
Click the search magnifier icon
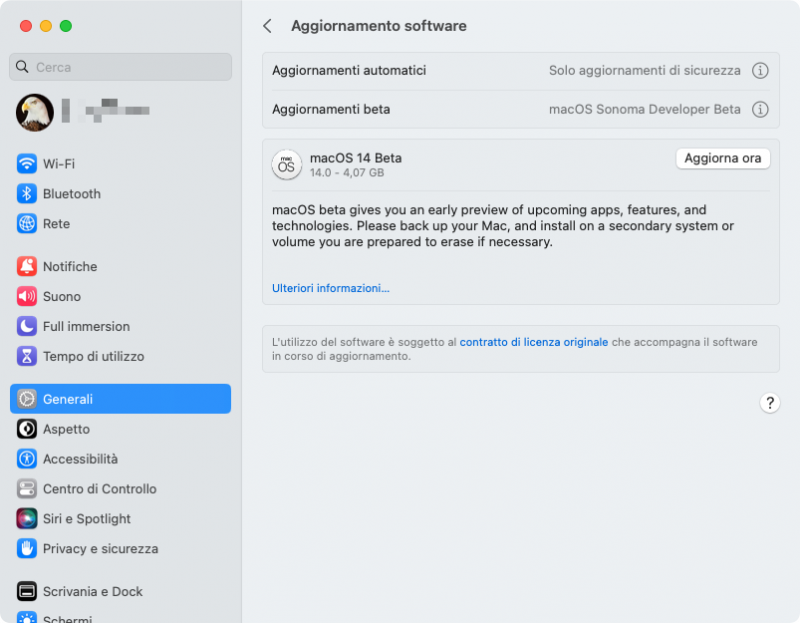coord(22,67)
